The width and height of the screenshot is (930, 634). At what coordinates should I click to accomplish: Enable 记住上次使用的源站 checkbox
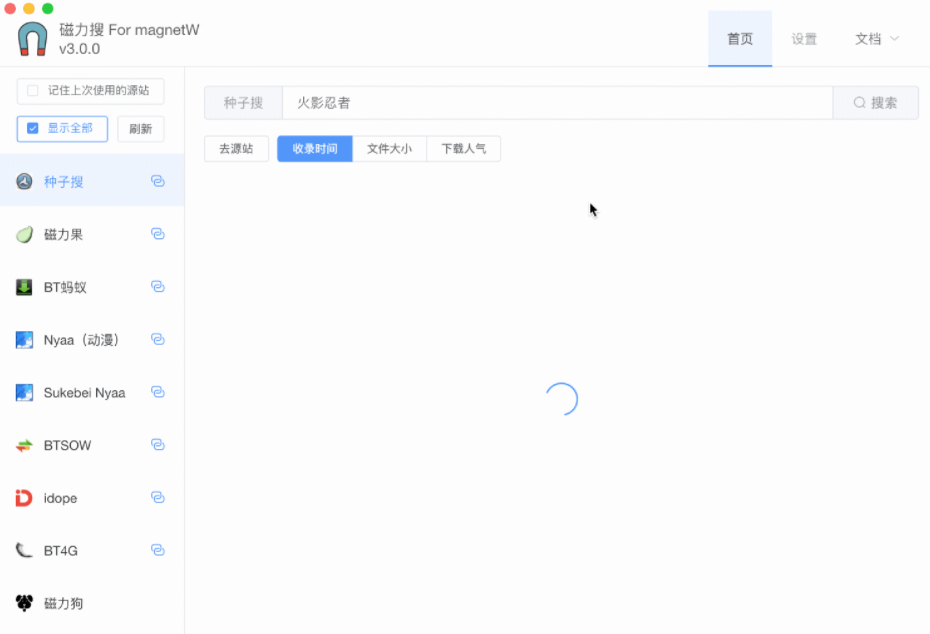pyautogui.click(x=33, y=91)
